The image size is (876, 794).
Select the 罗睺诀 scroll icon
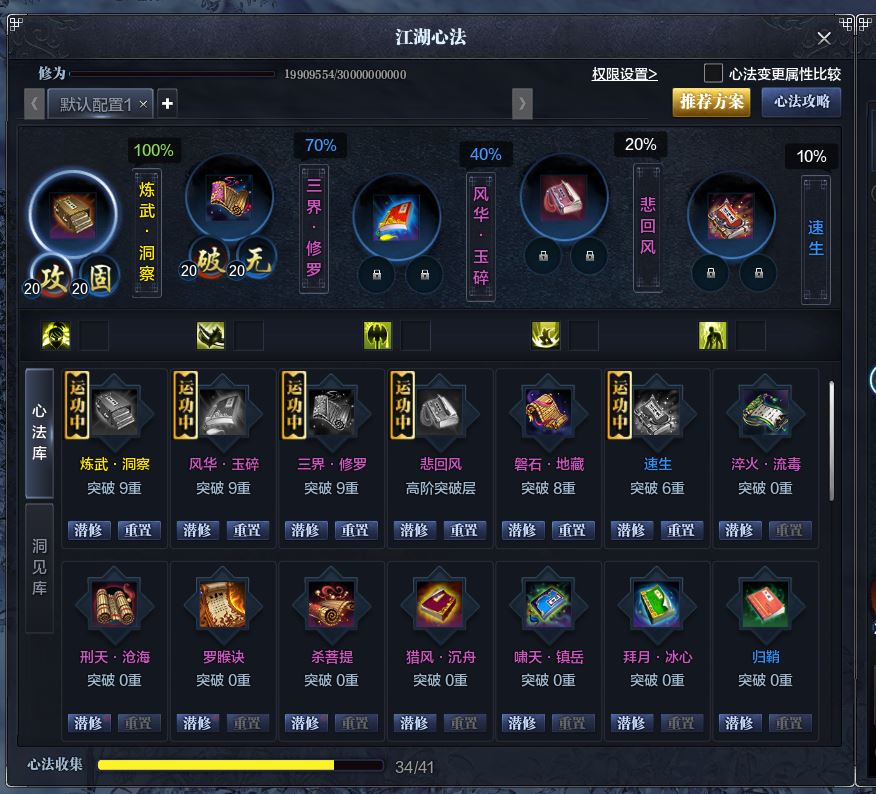coord(223,605)
